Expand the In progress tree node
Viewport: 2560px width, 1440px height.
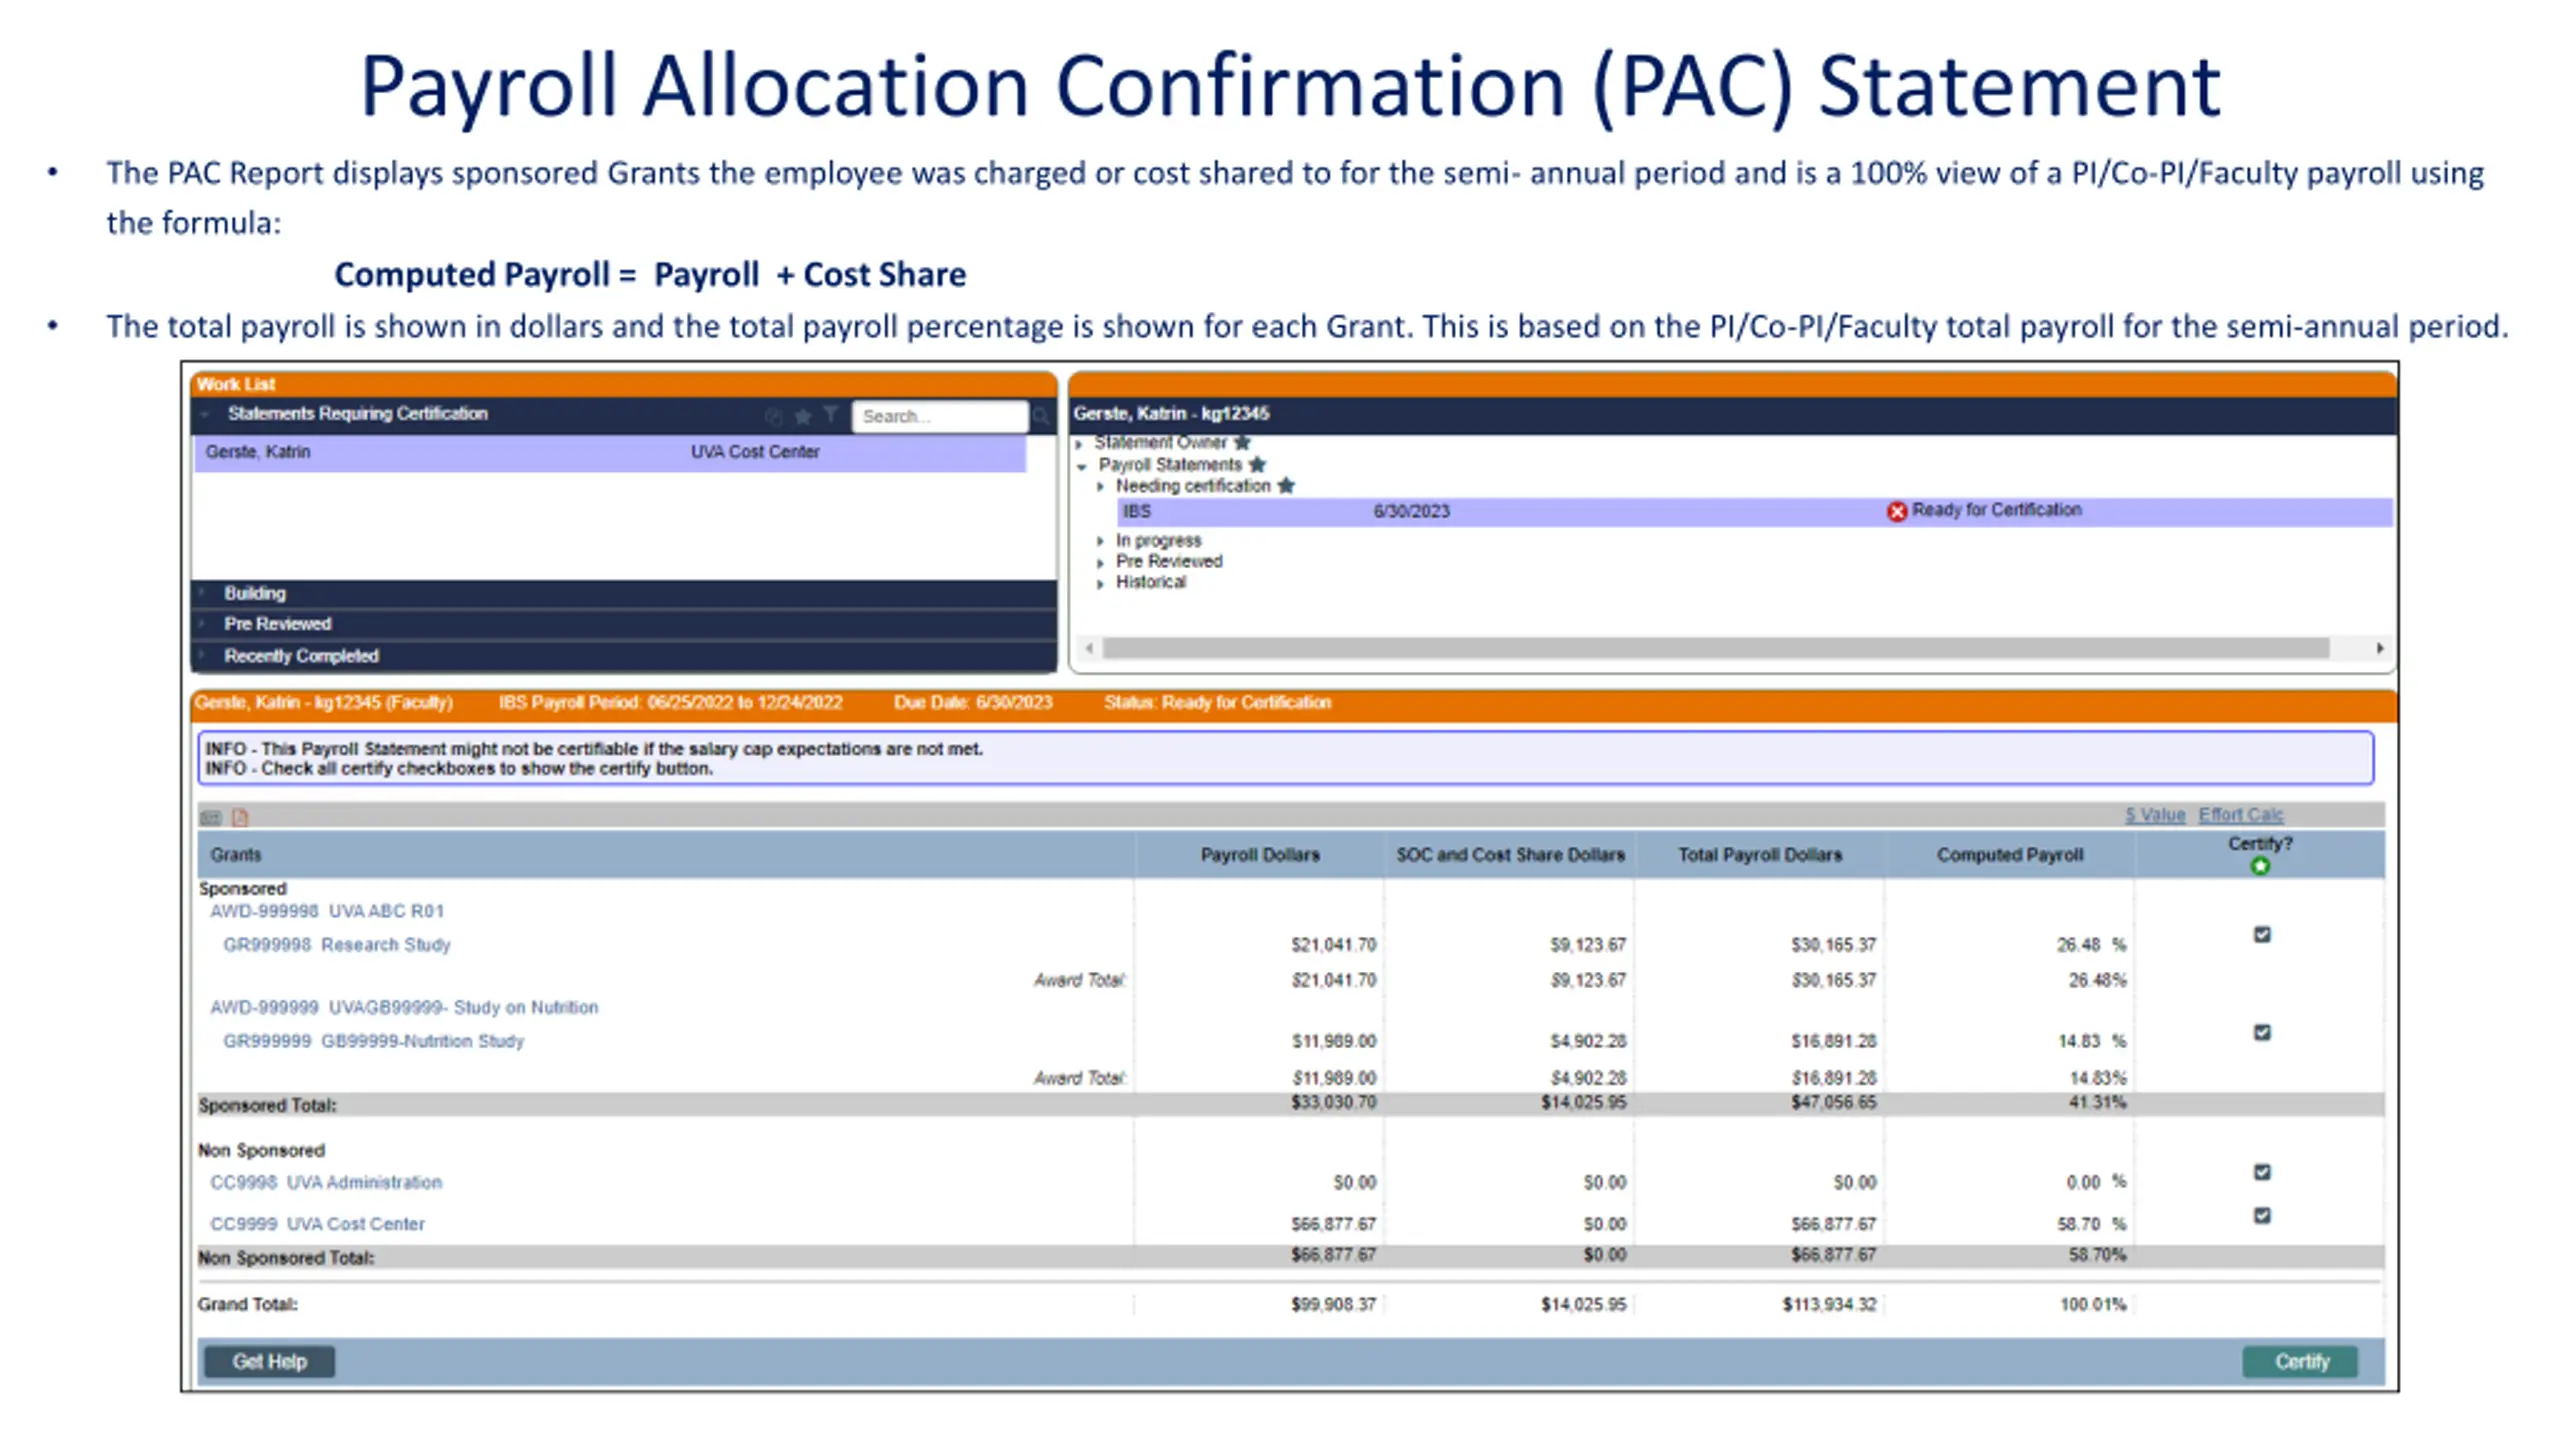coord(1100,541)
